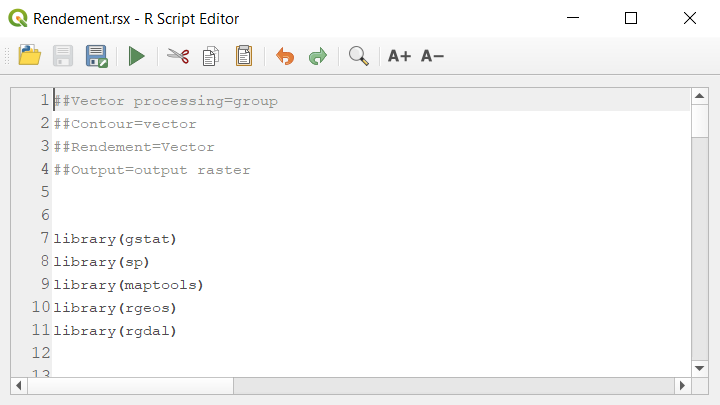Paste from clipboard icon
This screenshot has height=405, width=720.
[244, 56]
